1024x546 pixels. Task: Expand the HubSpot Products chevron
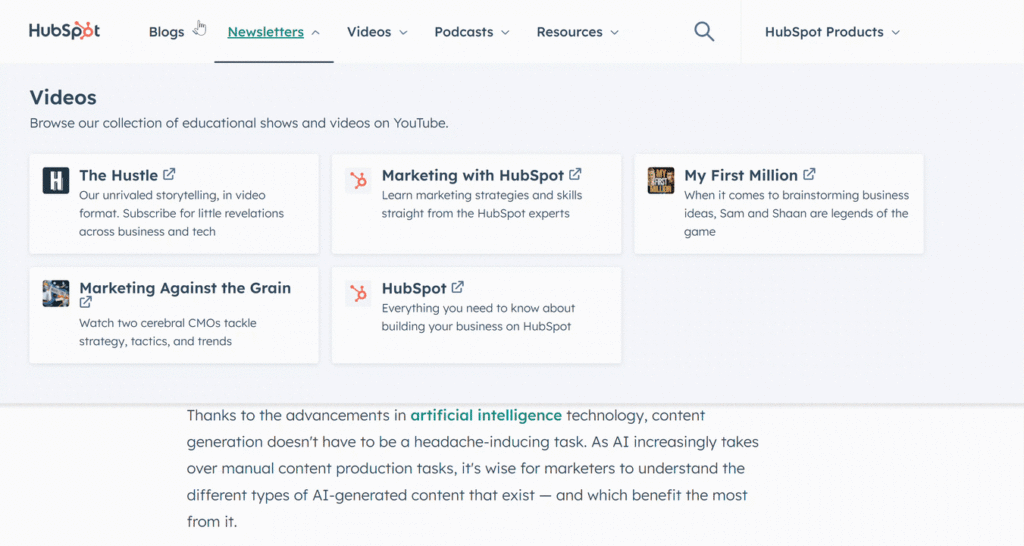click(x=895, y=32)
